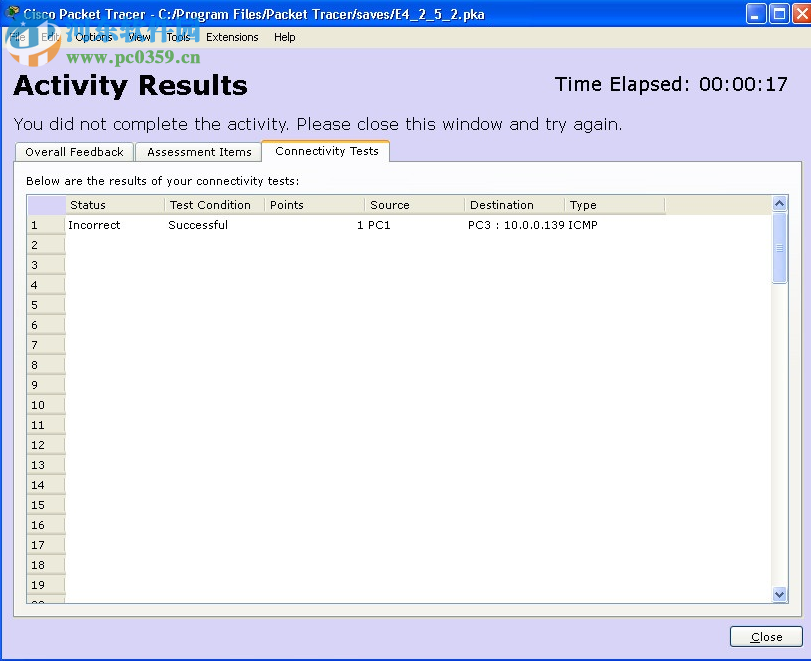Switch to the Overall Feedback tab

click(74, 152)
